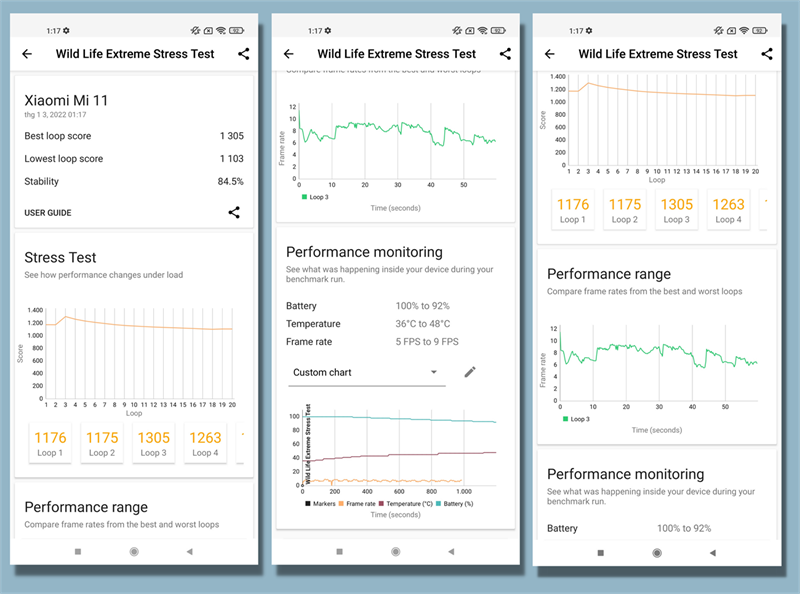Viewport: 800px width, 594px height.
Task: Open the USER GUIDE link
Action: 48,213
